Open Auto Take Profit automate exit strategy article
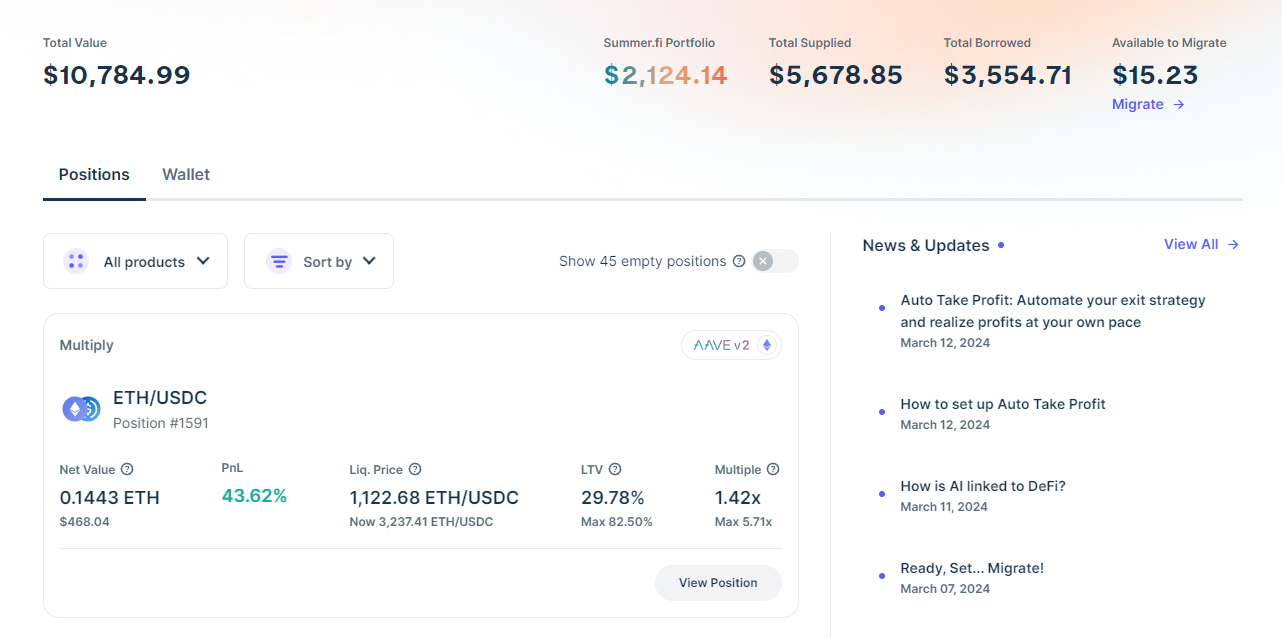The image size is (1282, 638). [x=1053, y=311]
